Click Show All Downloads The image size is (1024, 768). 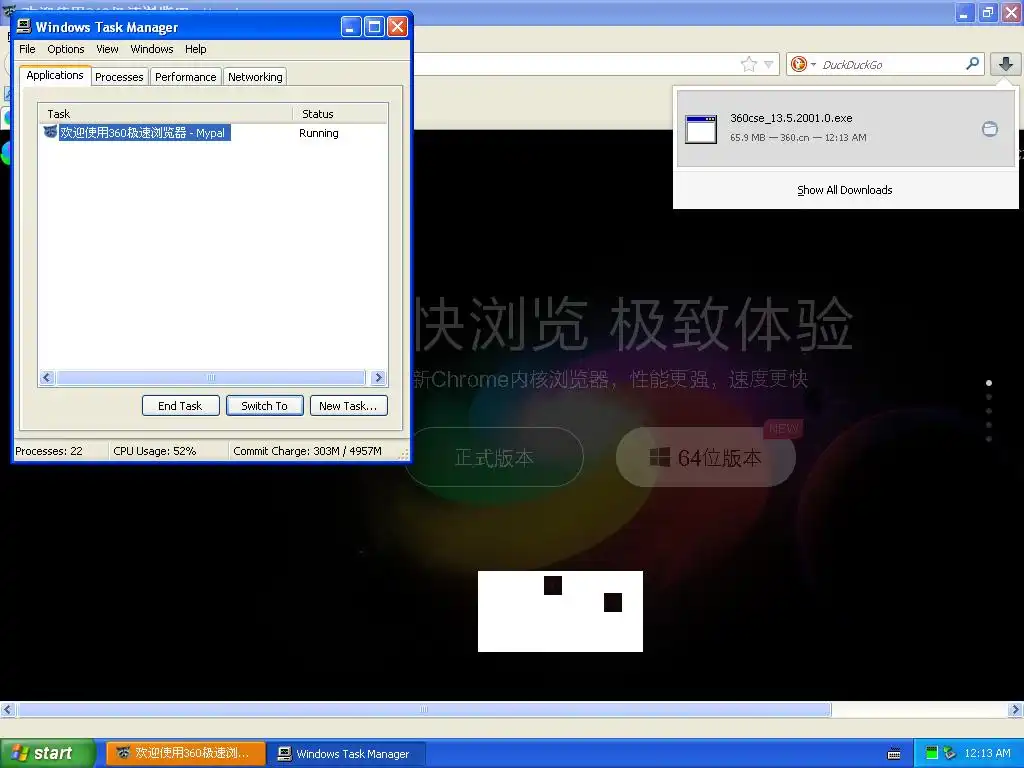tap(844, 190)
